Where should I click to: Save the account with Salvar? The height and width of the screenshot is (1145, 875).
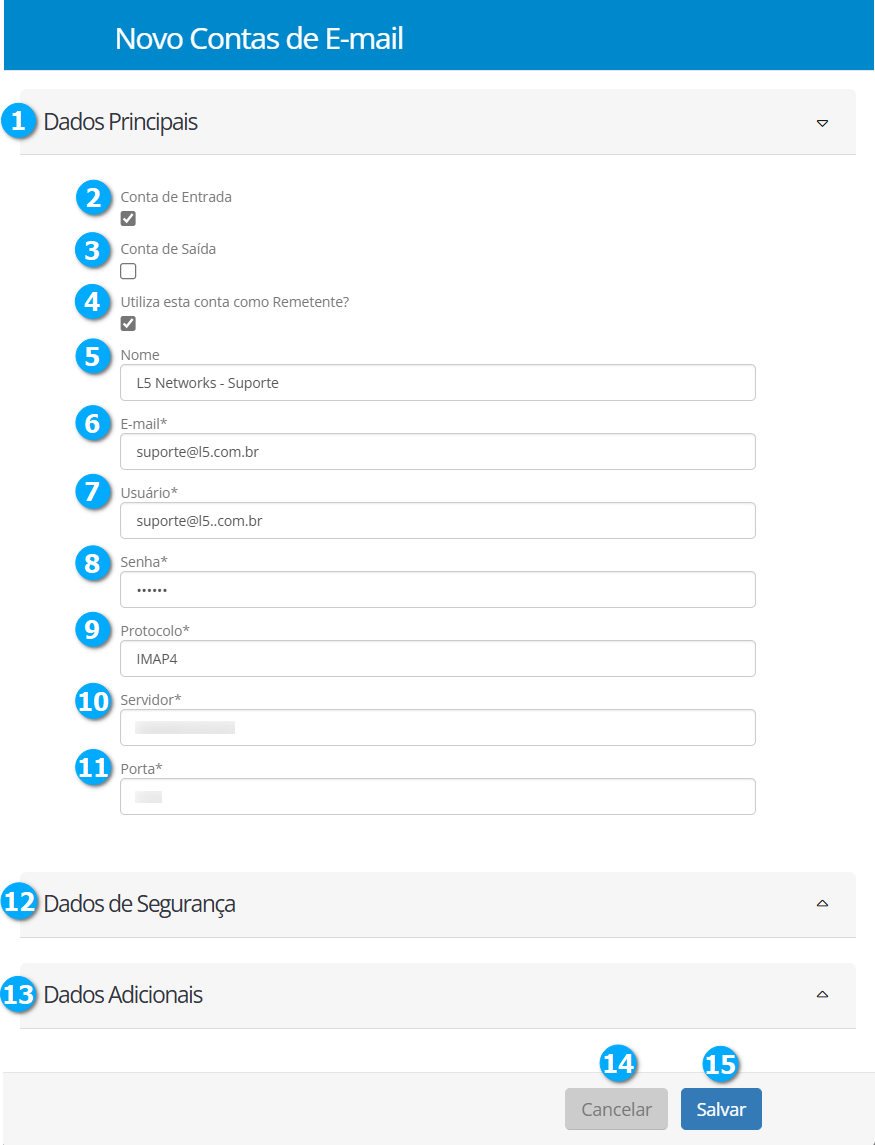(720, 1109)
